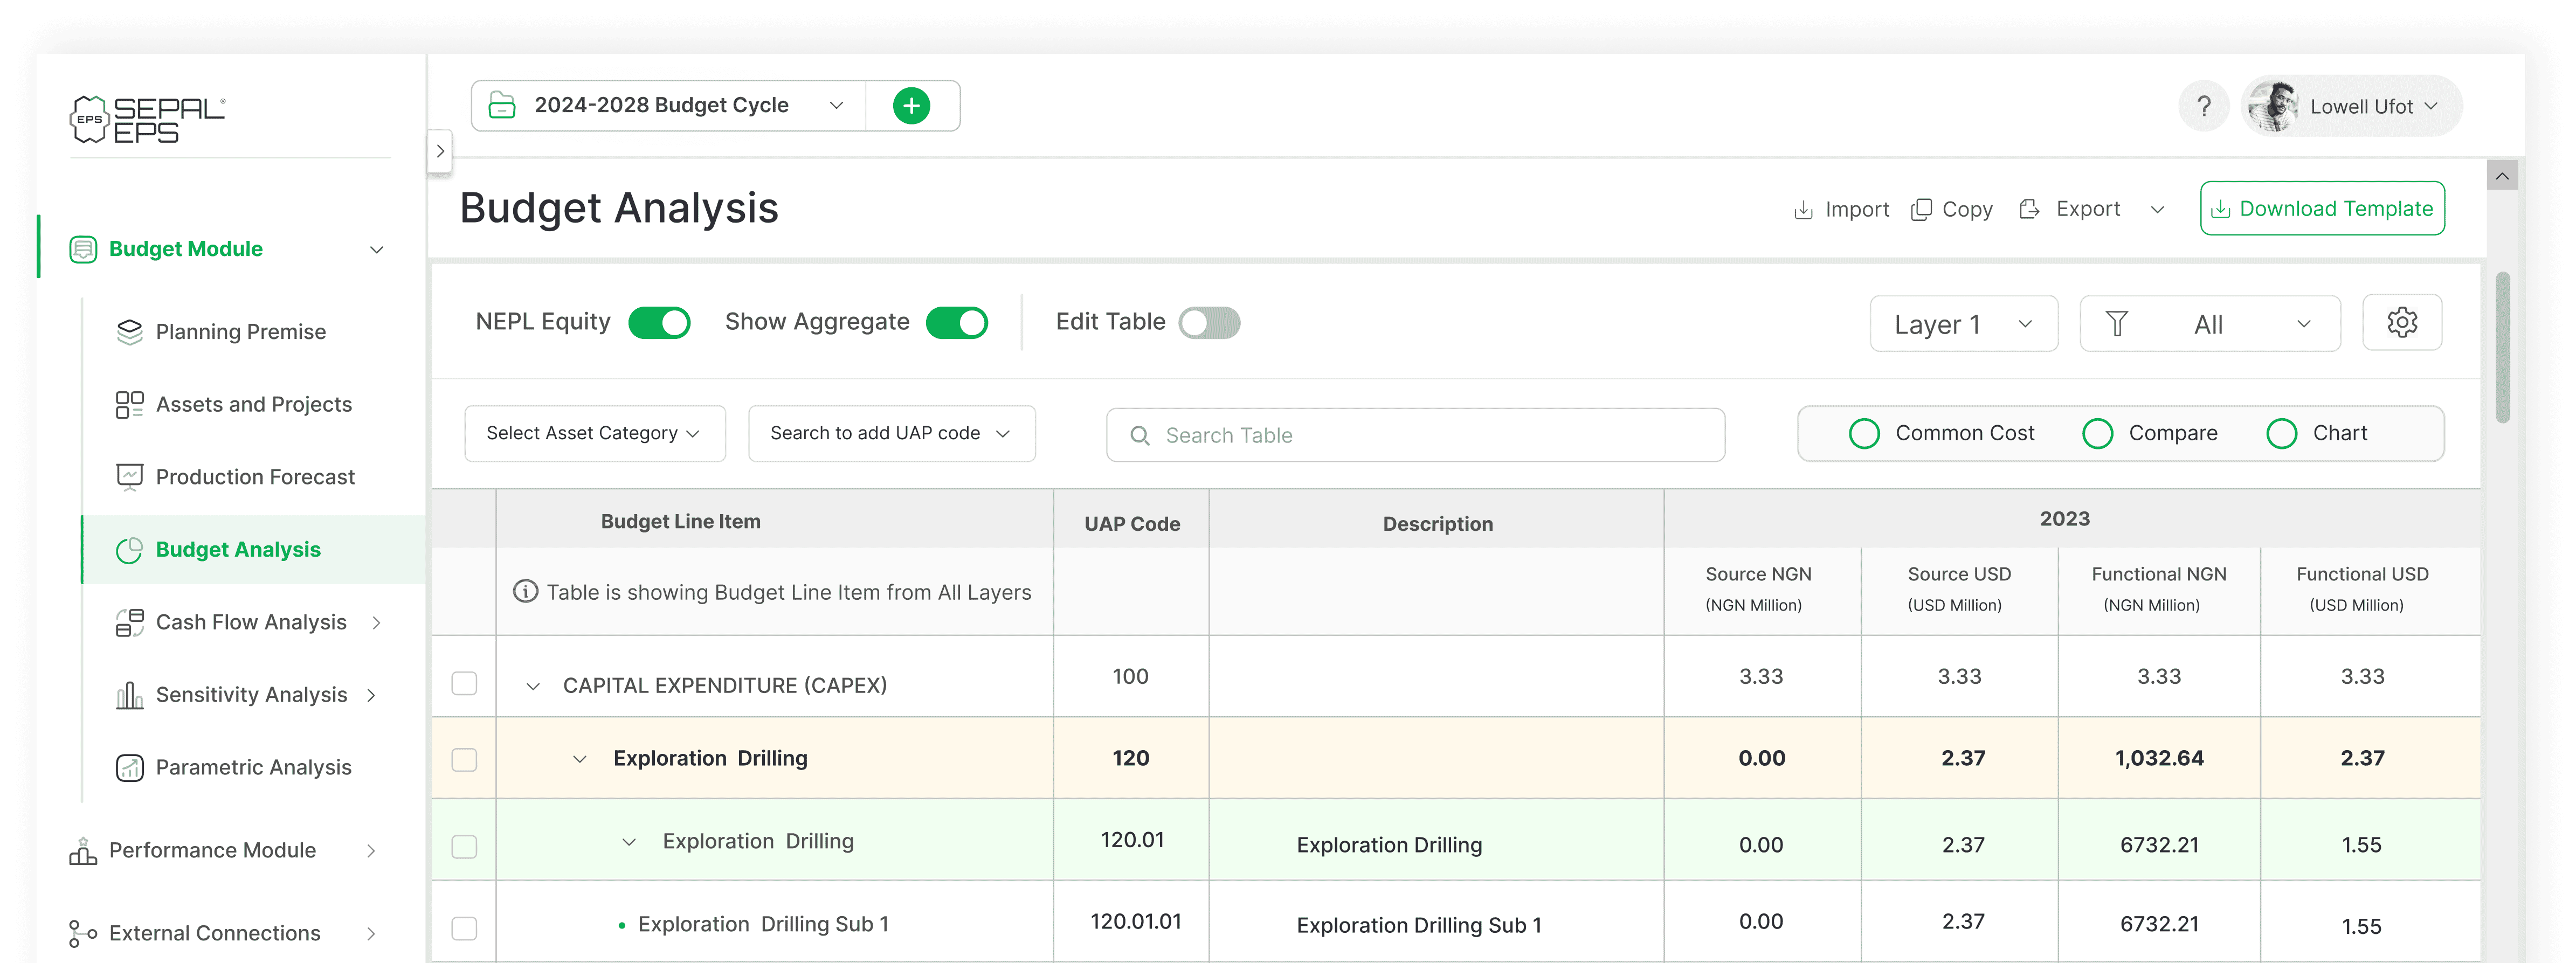Open the Lowell Ufot user menu chevron
This screenshot has width=2576, height=963.
[2431, 106]
